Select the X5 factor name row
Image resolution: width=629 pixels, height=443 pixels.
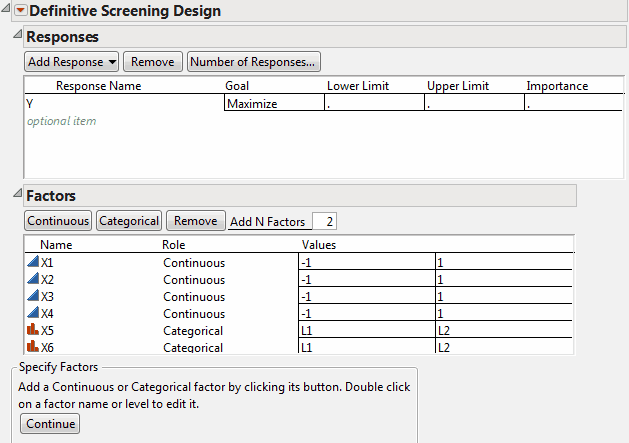coord(48,331)
